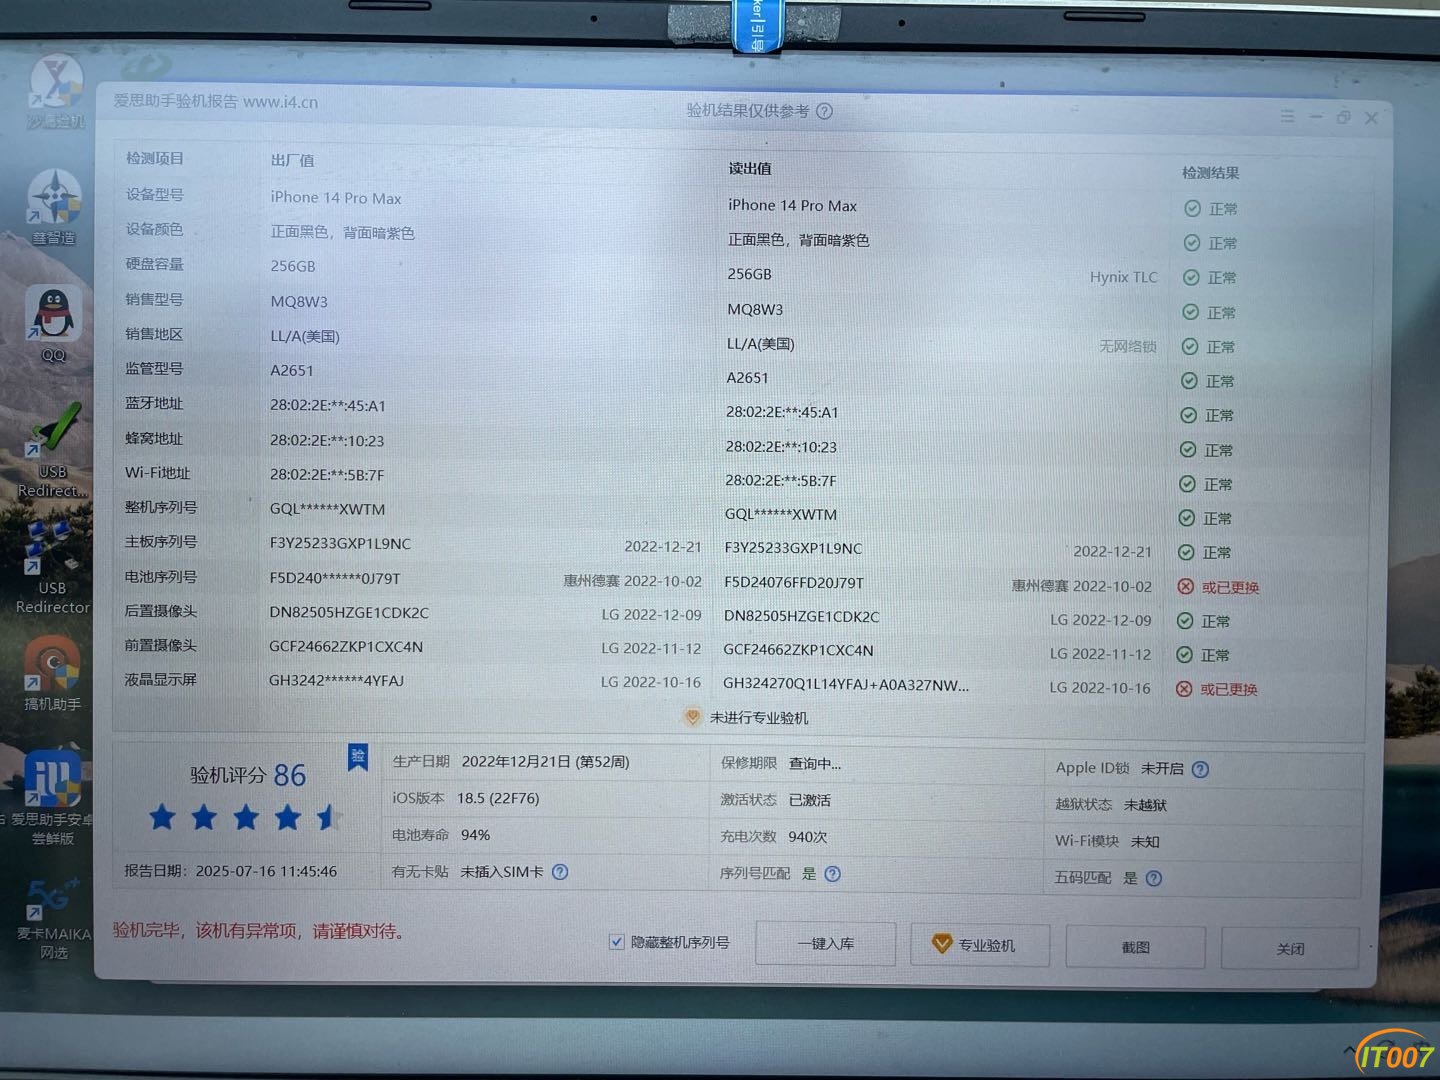Click the 或已更换 result for 电池序列号
This screenshot has height=1080, width=1440.
pos(1230,588)
